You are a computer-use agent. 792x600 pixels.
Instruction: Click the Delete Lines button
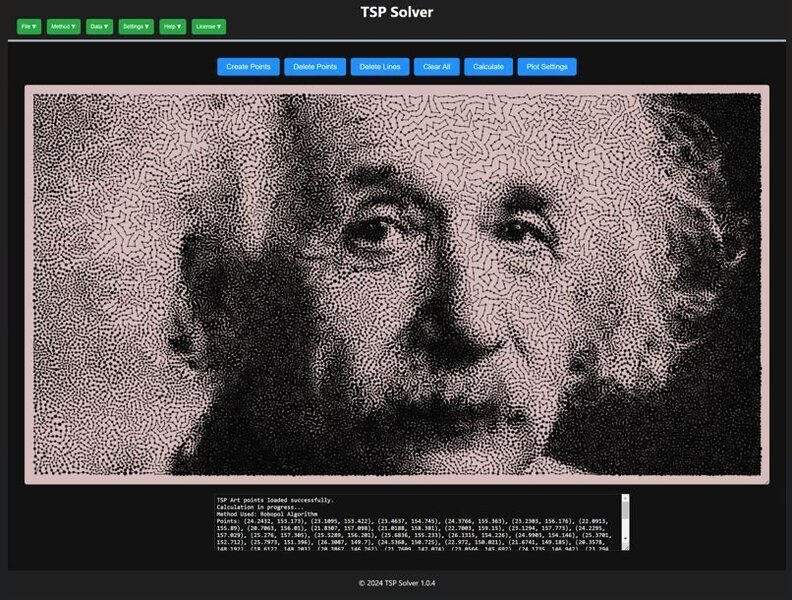(x=380, y=67)
